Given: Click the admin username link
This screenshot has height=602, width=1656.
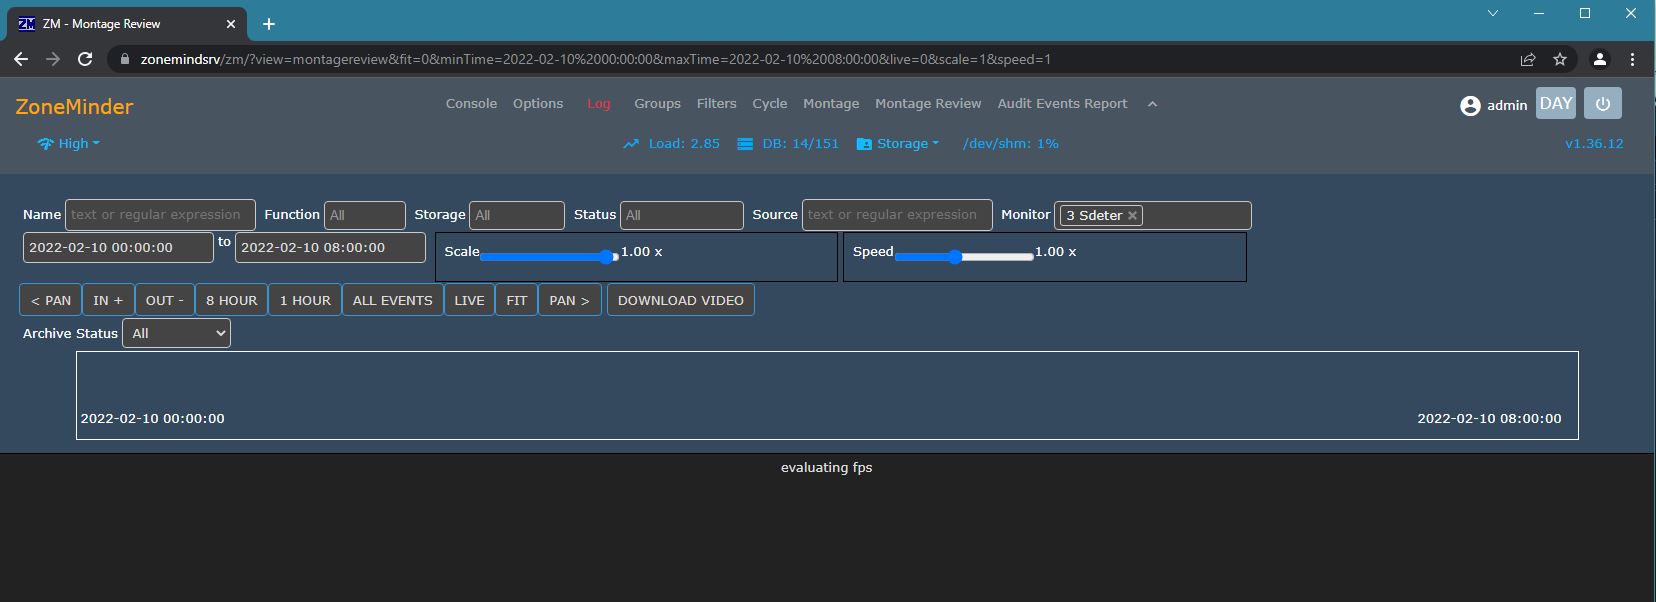Looking at the screenshot, I should click(x=1507, y=105).
